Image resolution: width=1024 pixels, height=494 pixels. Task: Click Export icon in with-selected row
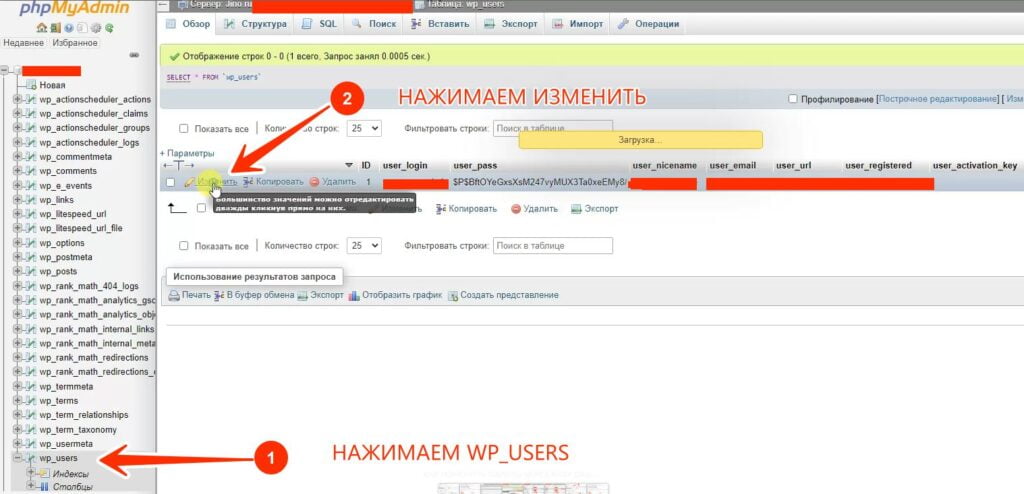[x=576, y=209]
